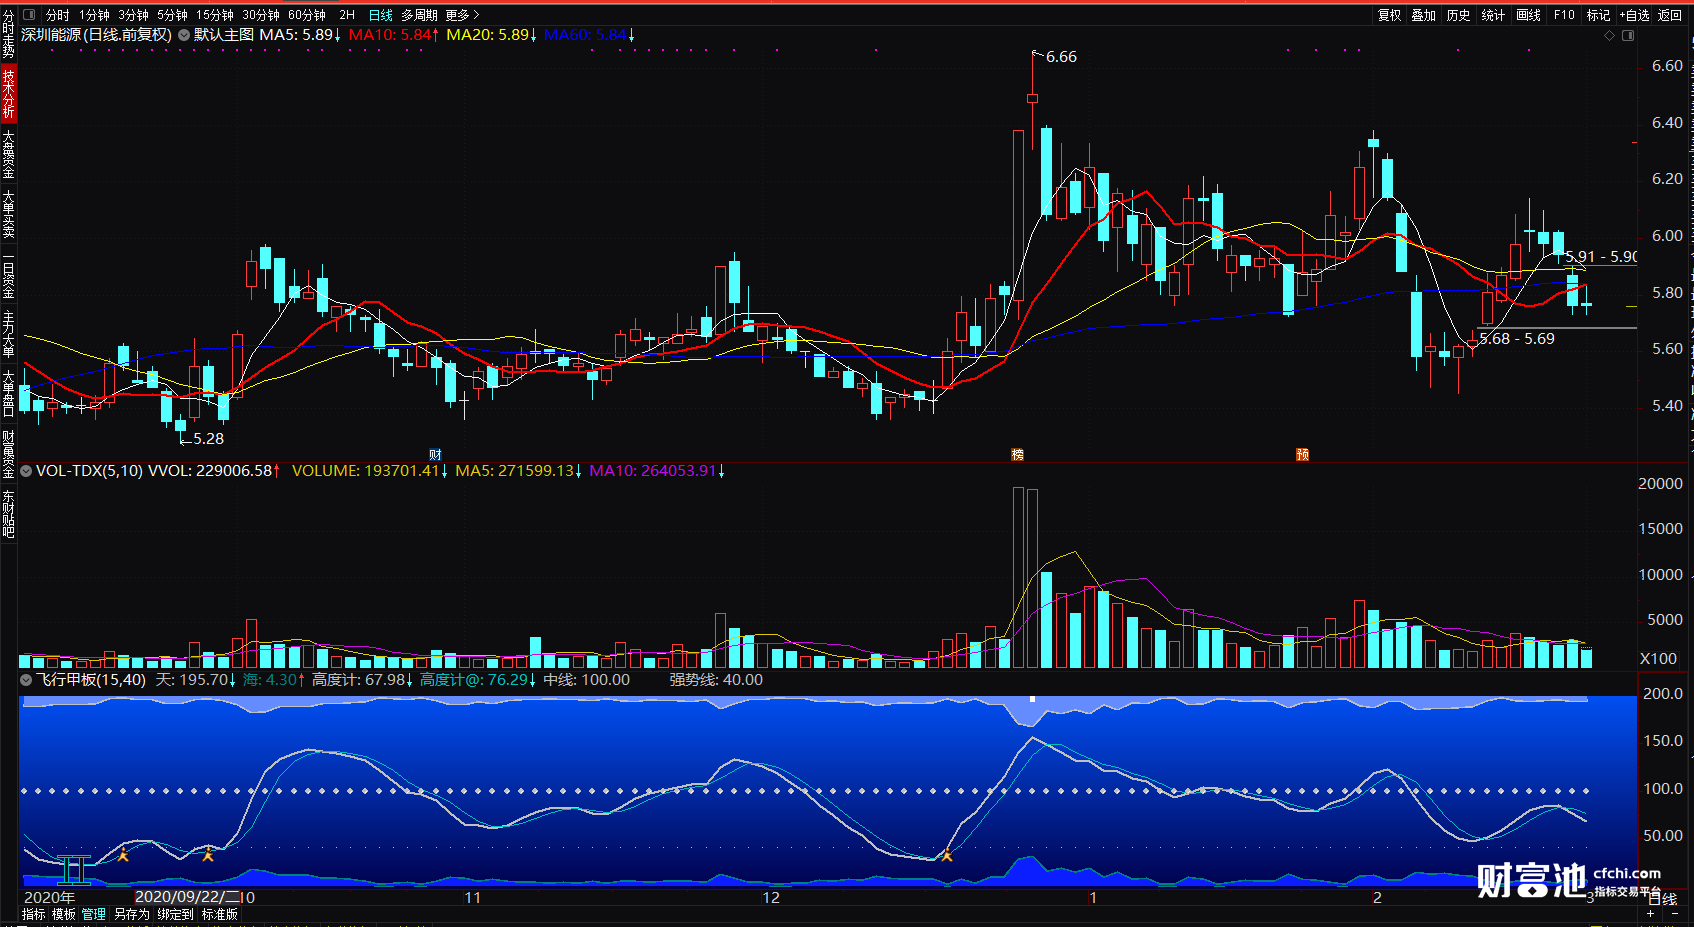Open the 多周期 multi-period view

click(420, 15)
